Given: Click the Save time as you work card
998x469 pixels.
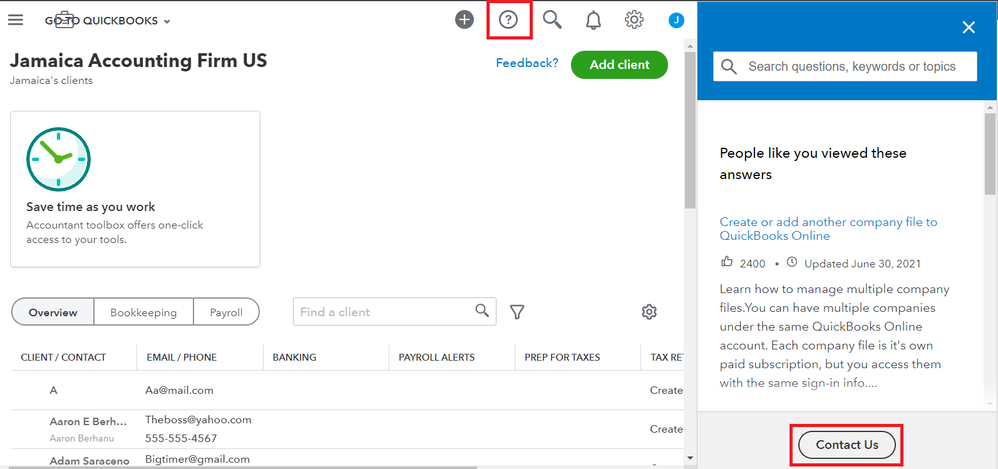Looking at the screenshot, I should click(135, 190).
